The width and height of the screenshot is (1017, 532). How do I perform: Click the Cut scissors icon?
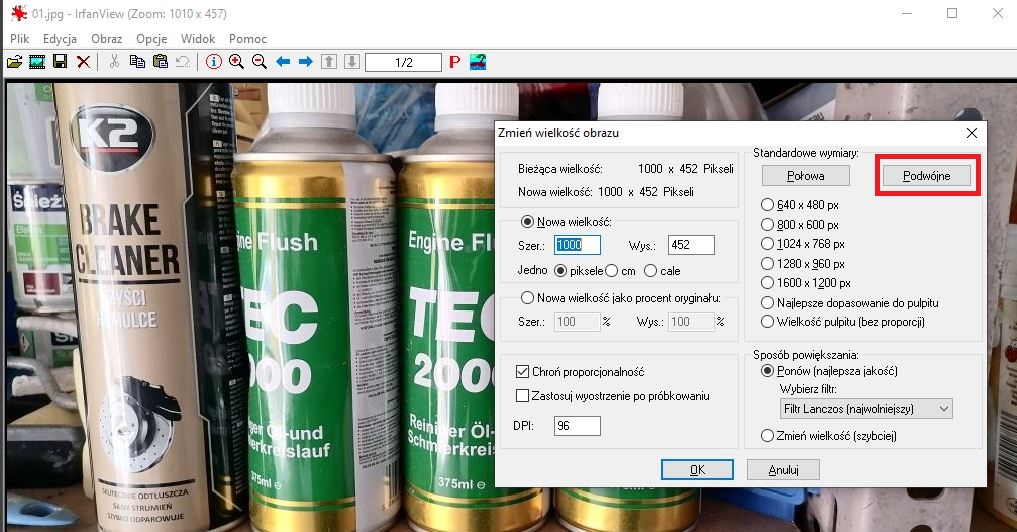(114, 62)
